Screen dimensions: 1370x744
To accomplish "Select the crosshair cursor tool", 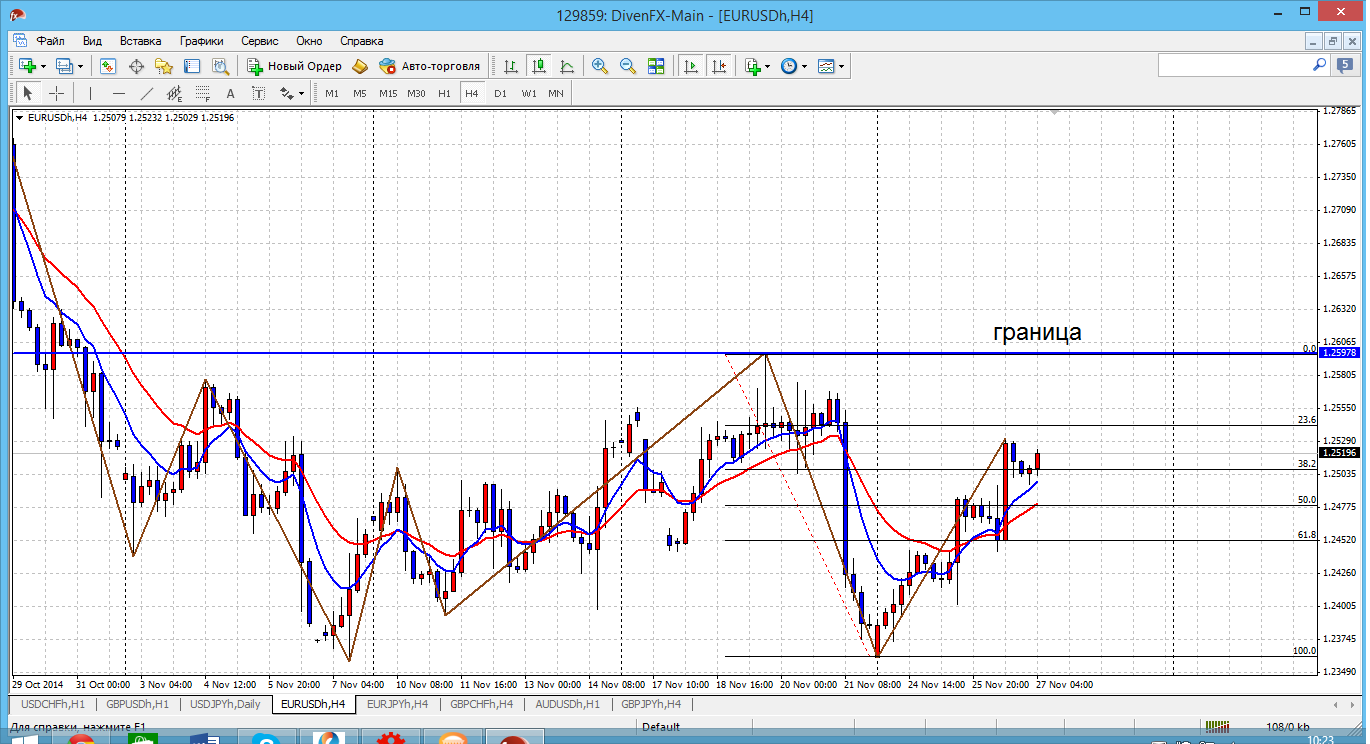I will pos(57,93).
